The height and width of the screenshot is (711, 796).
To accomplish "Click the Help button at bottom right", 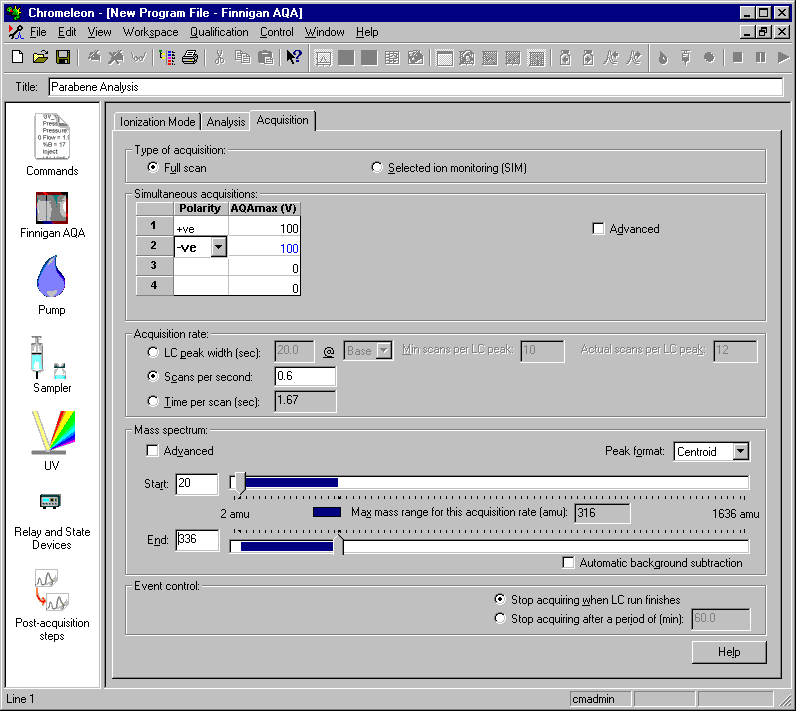I will coord(729,652).
